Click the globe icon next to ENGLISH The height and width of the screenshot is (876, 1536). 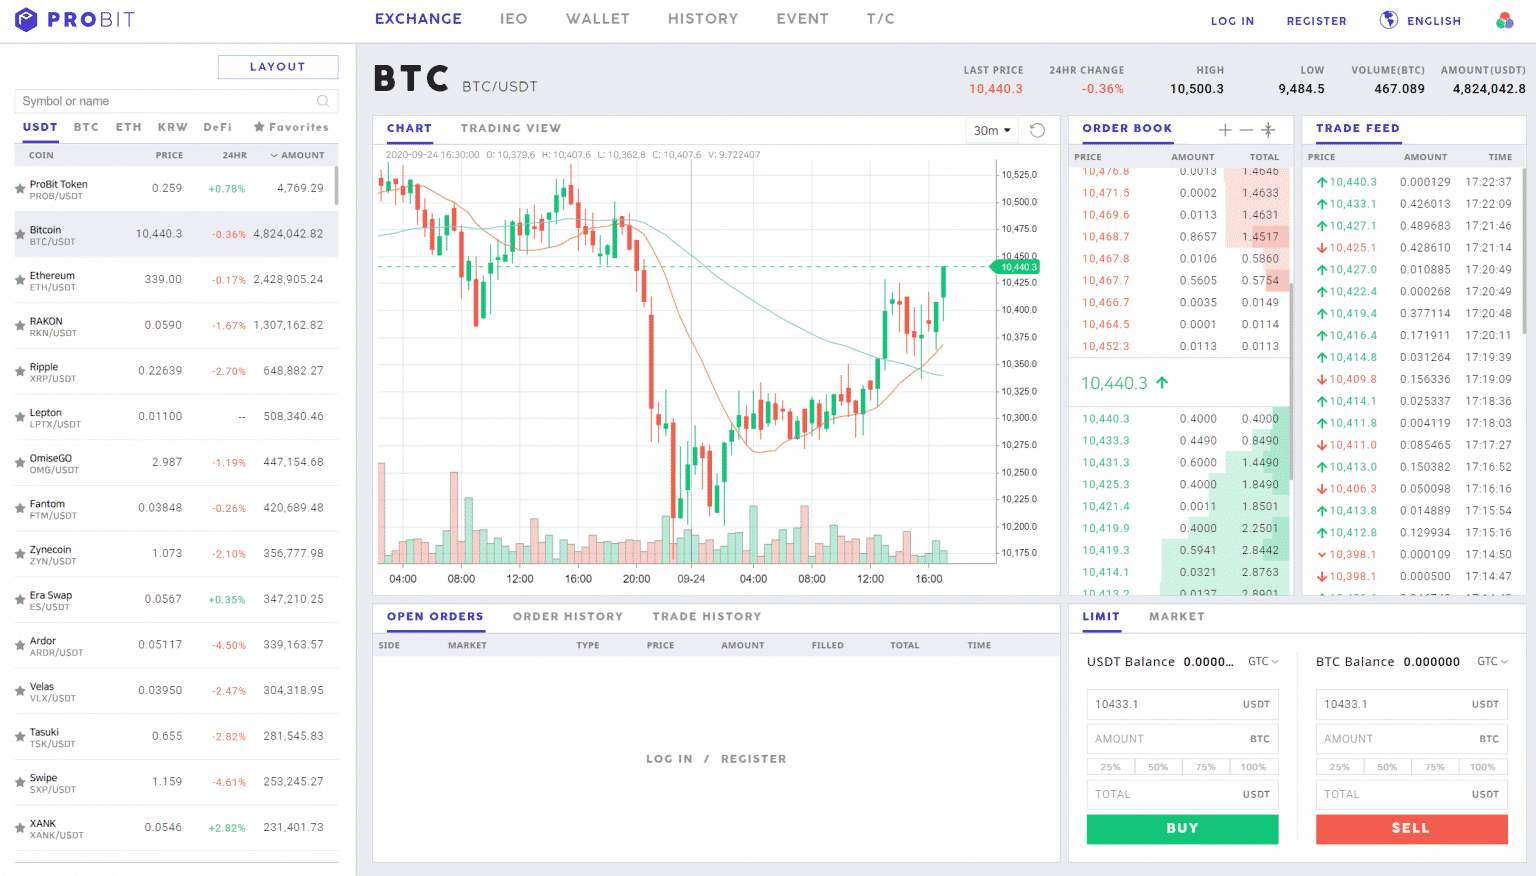1389,20
